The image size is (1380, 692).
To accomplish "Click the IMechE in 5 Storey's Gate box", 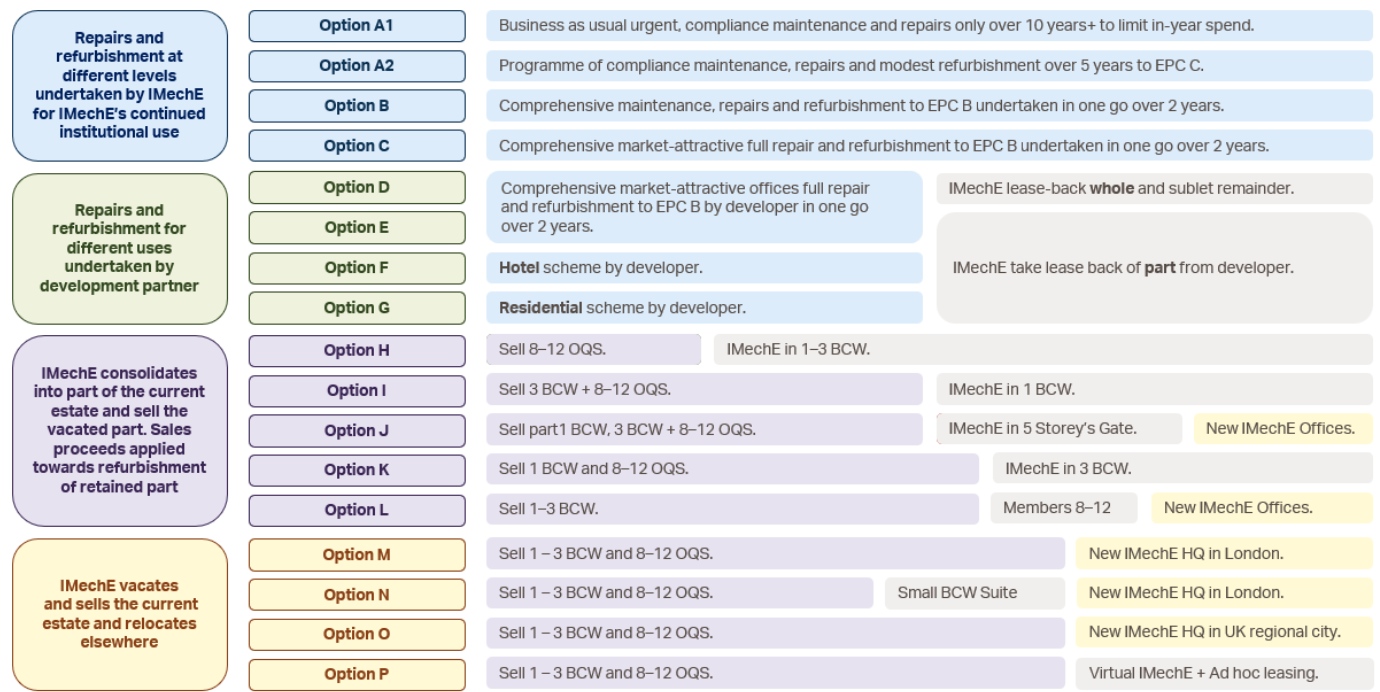I will point(1060,429).
